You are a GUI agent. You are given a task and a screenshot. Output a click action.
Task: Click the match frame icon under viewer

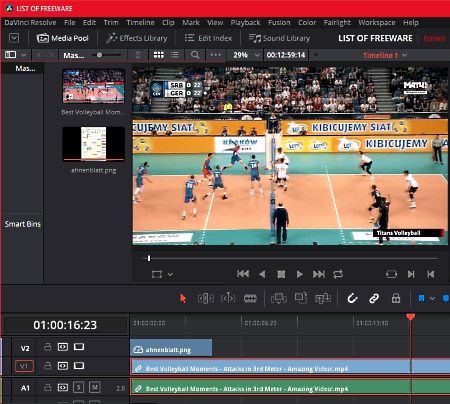tap(391, 274)
